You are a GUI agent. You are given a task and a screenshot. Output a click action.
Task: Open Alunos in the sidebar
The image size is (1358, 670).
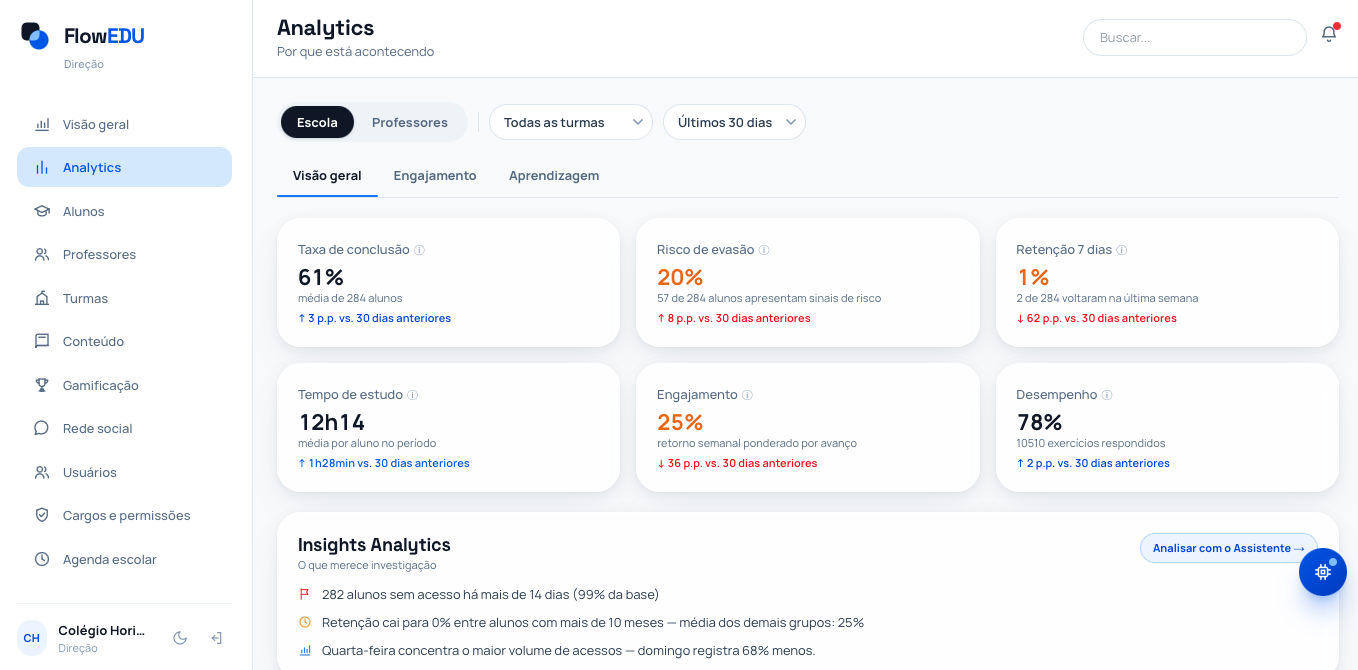pyautogui.click(x=124, y=212)
